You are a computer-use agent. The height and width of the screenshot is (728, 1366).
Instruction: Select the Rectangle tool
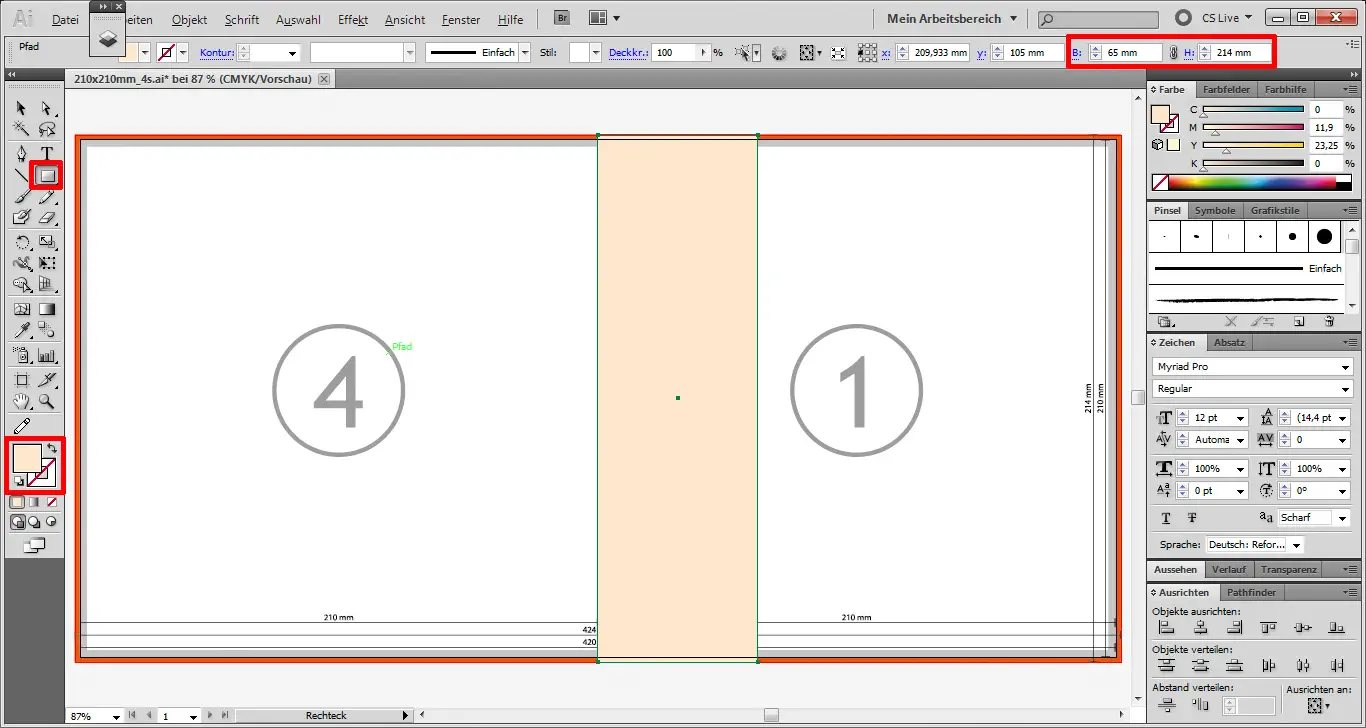click(45, 176)
